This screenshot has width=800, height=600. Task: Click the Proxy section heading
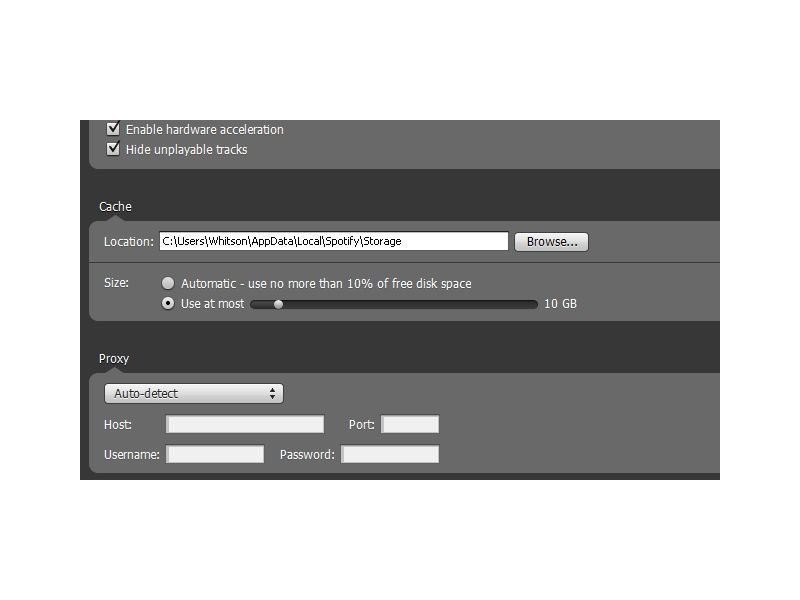[114, 359]
